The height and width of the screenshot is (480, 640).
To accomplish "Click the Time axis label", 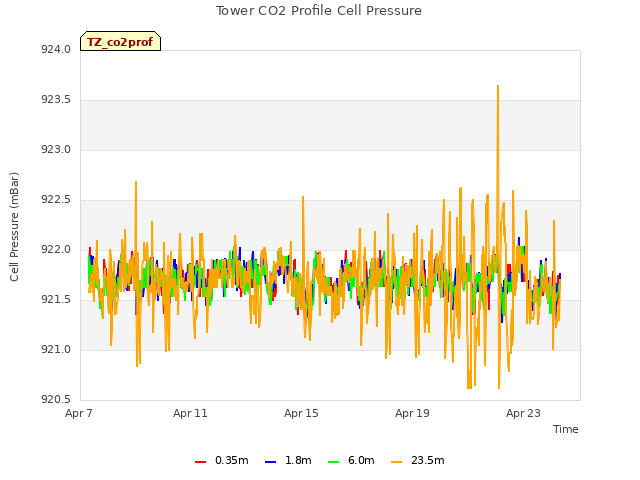I will (565, 429).
